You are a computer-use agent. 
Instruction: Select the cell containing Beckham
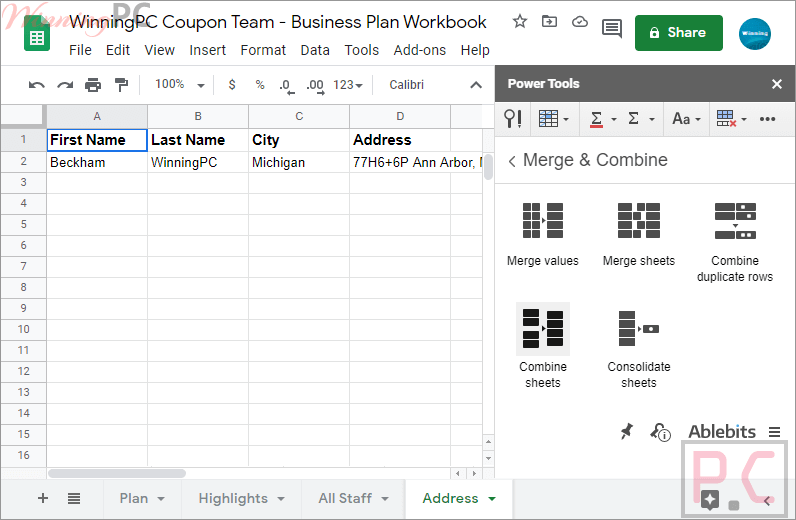97,162
